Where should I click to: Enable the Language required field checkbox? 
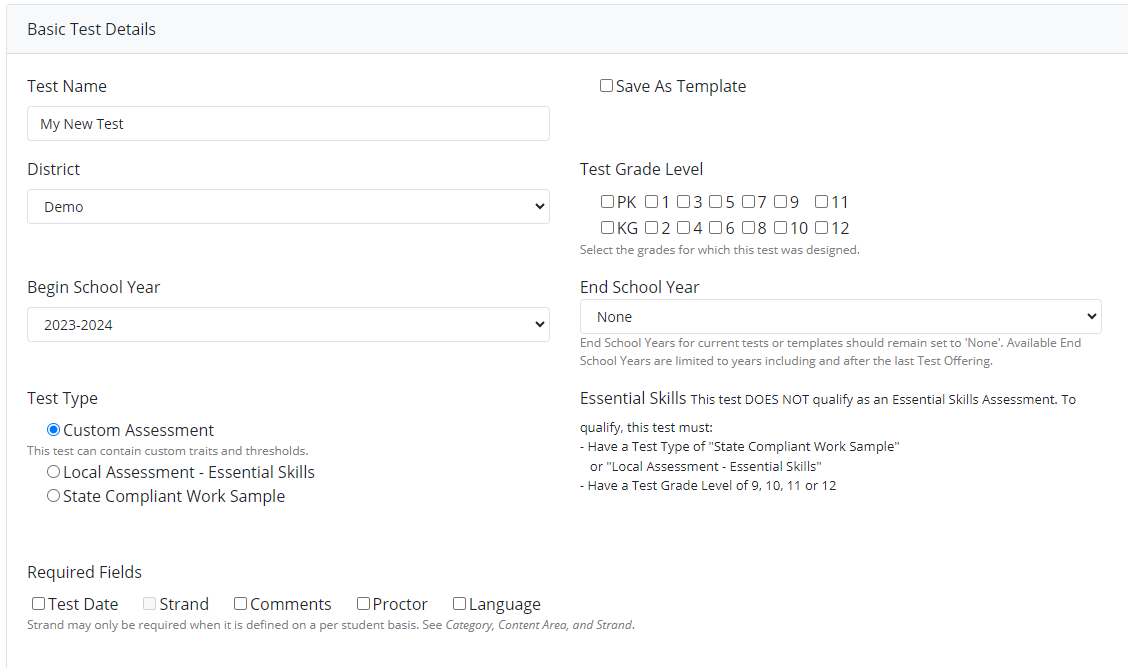(x=460, y=604)
